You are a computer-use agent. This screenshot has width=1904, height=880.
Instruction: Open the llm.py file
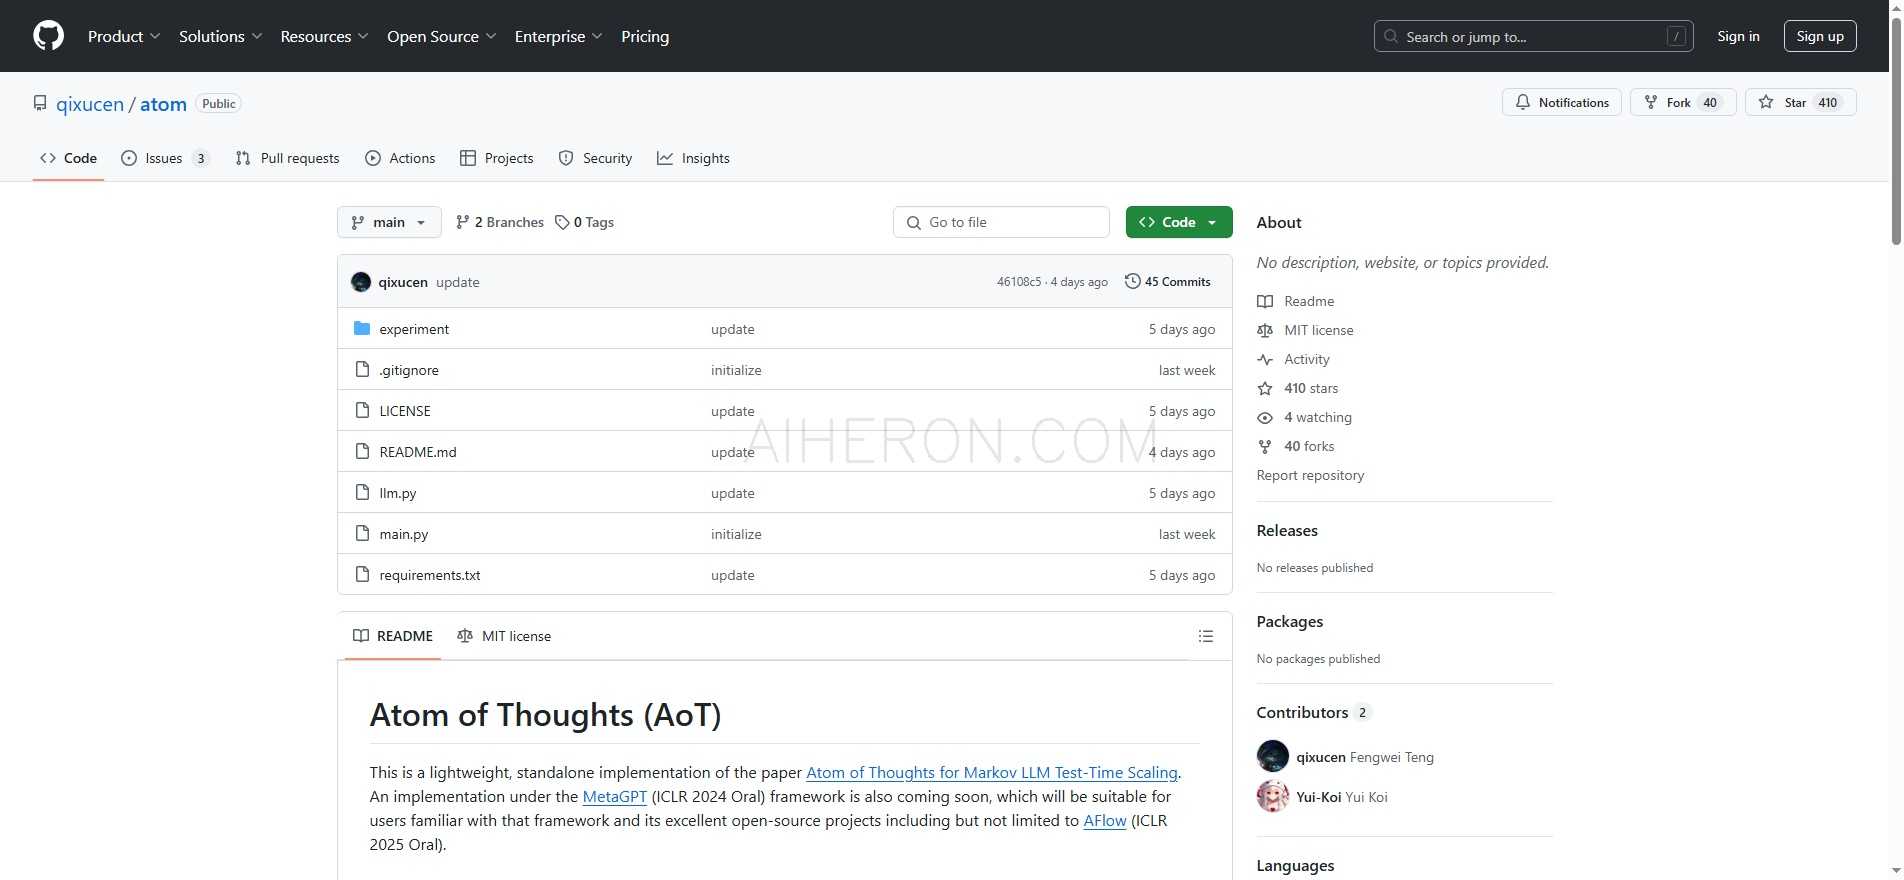coord(398,493)
